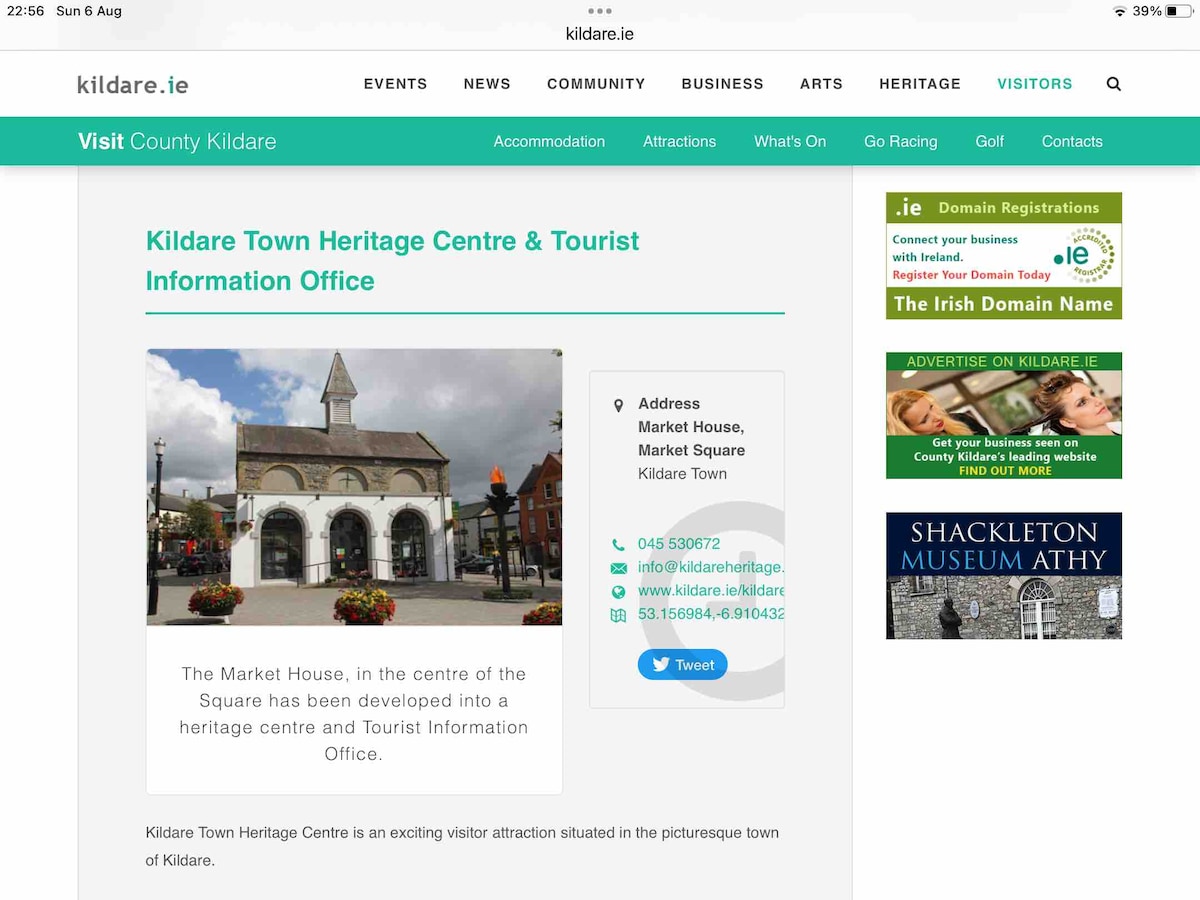Open the Community menu

pyautogui.click(x=596, y=84)
